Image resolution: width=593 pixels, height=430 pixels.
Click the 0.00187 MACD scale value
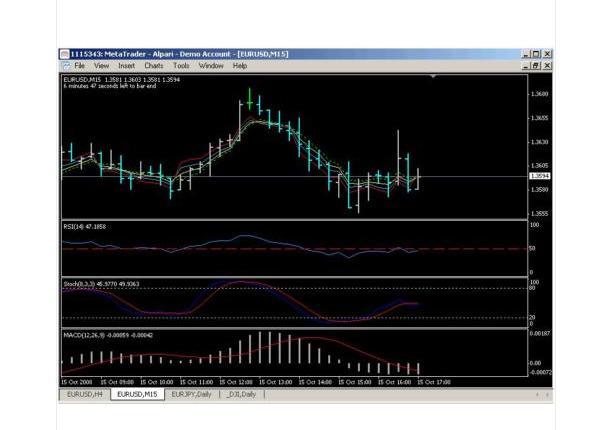[540, 334]
